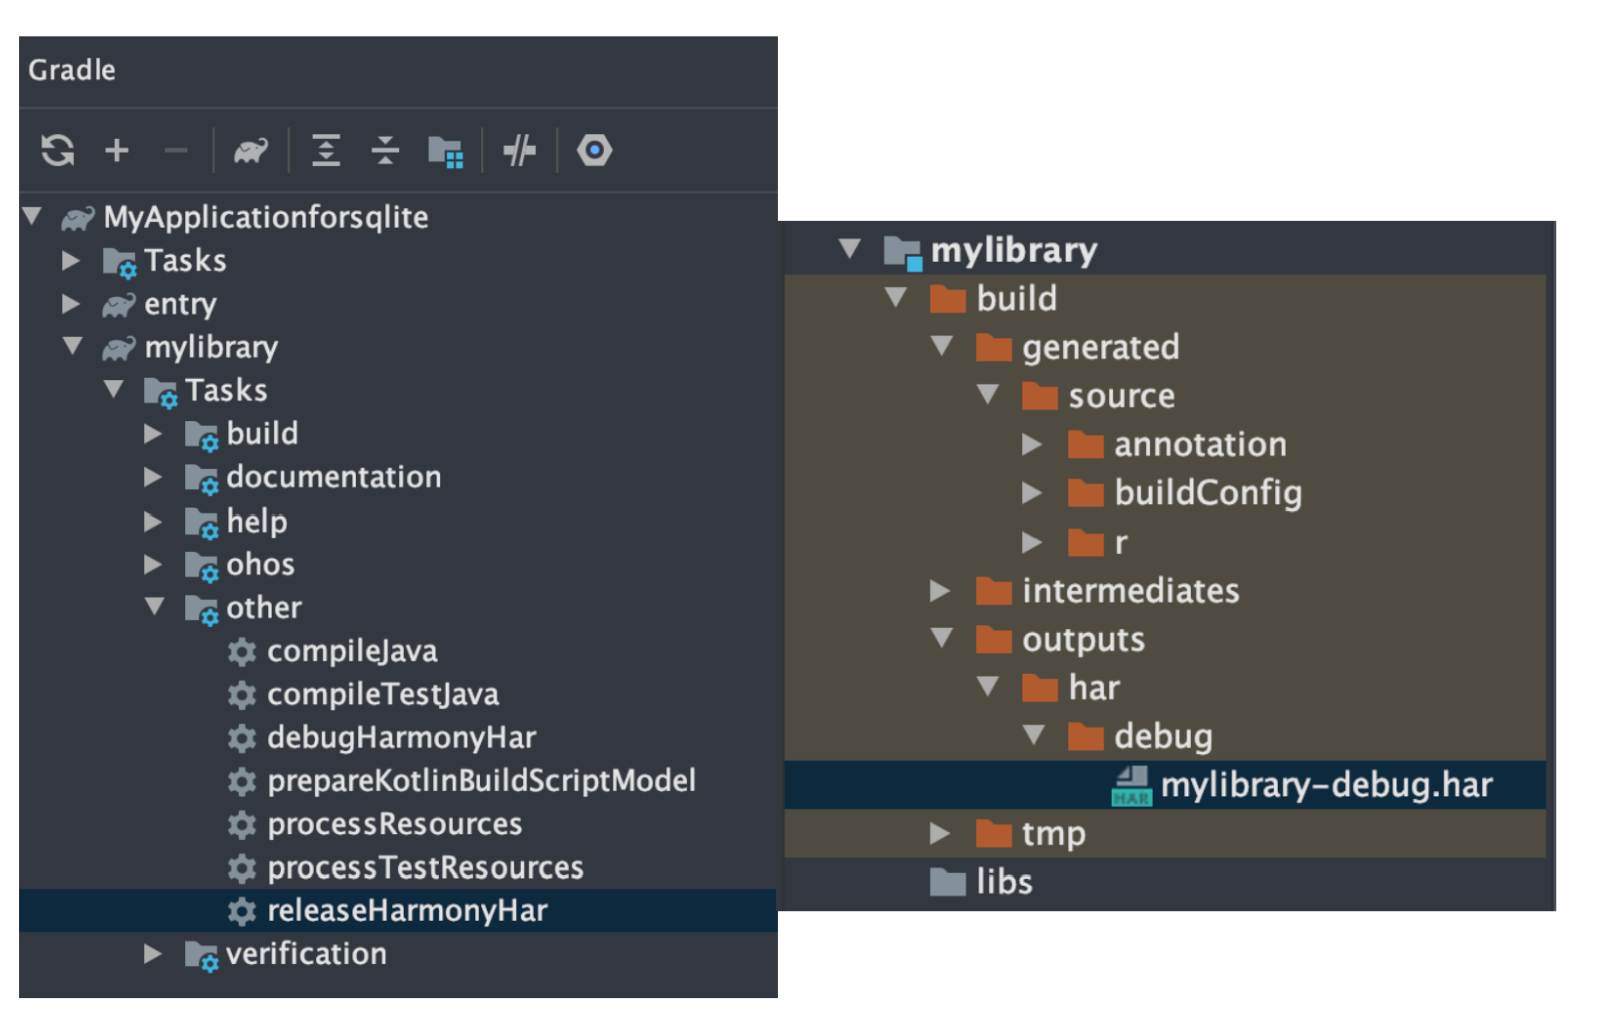Select the compileJava task
The width and height of the screenshot is (1602, 1026).
click(352, 651)
